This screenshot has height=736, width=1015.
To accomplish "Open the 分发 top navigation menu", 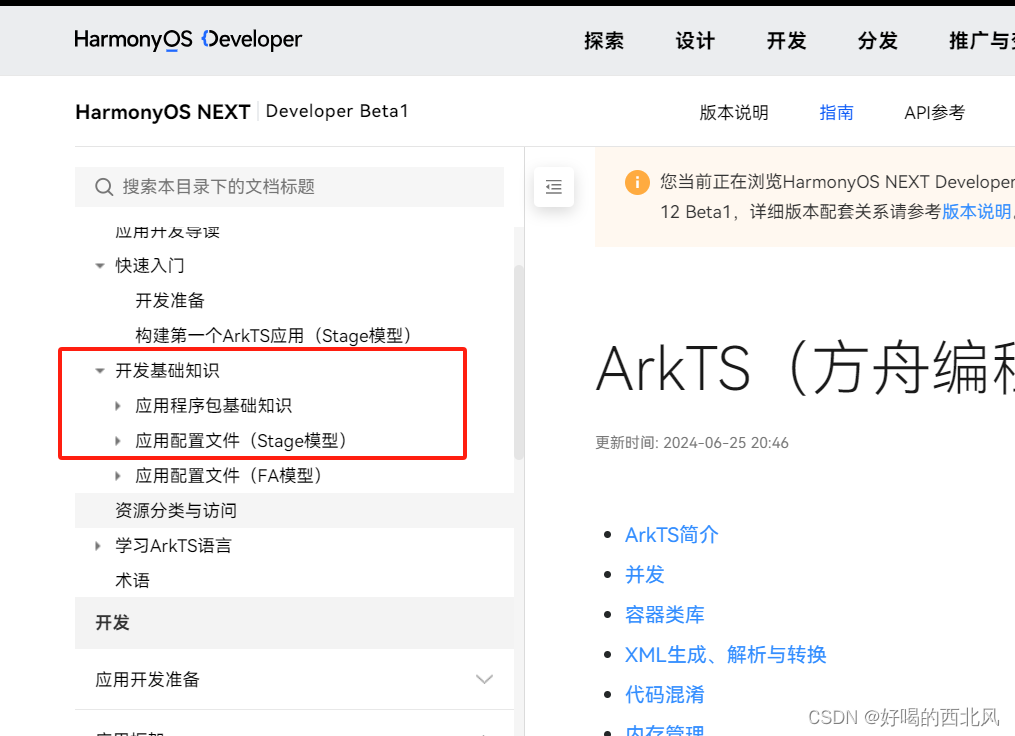I will (x=878, y=41).
